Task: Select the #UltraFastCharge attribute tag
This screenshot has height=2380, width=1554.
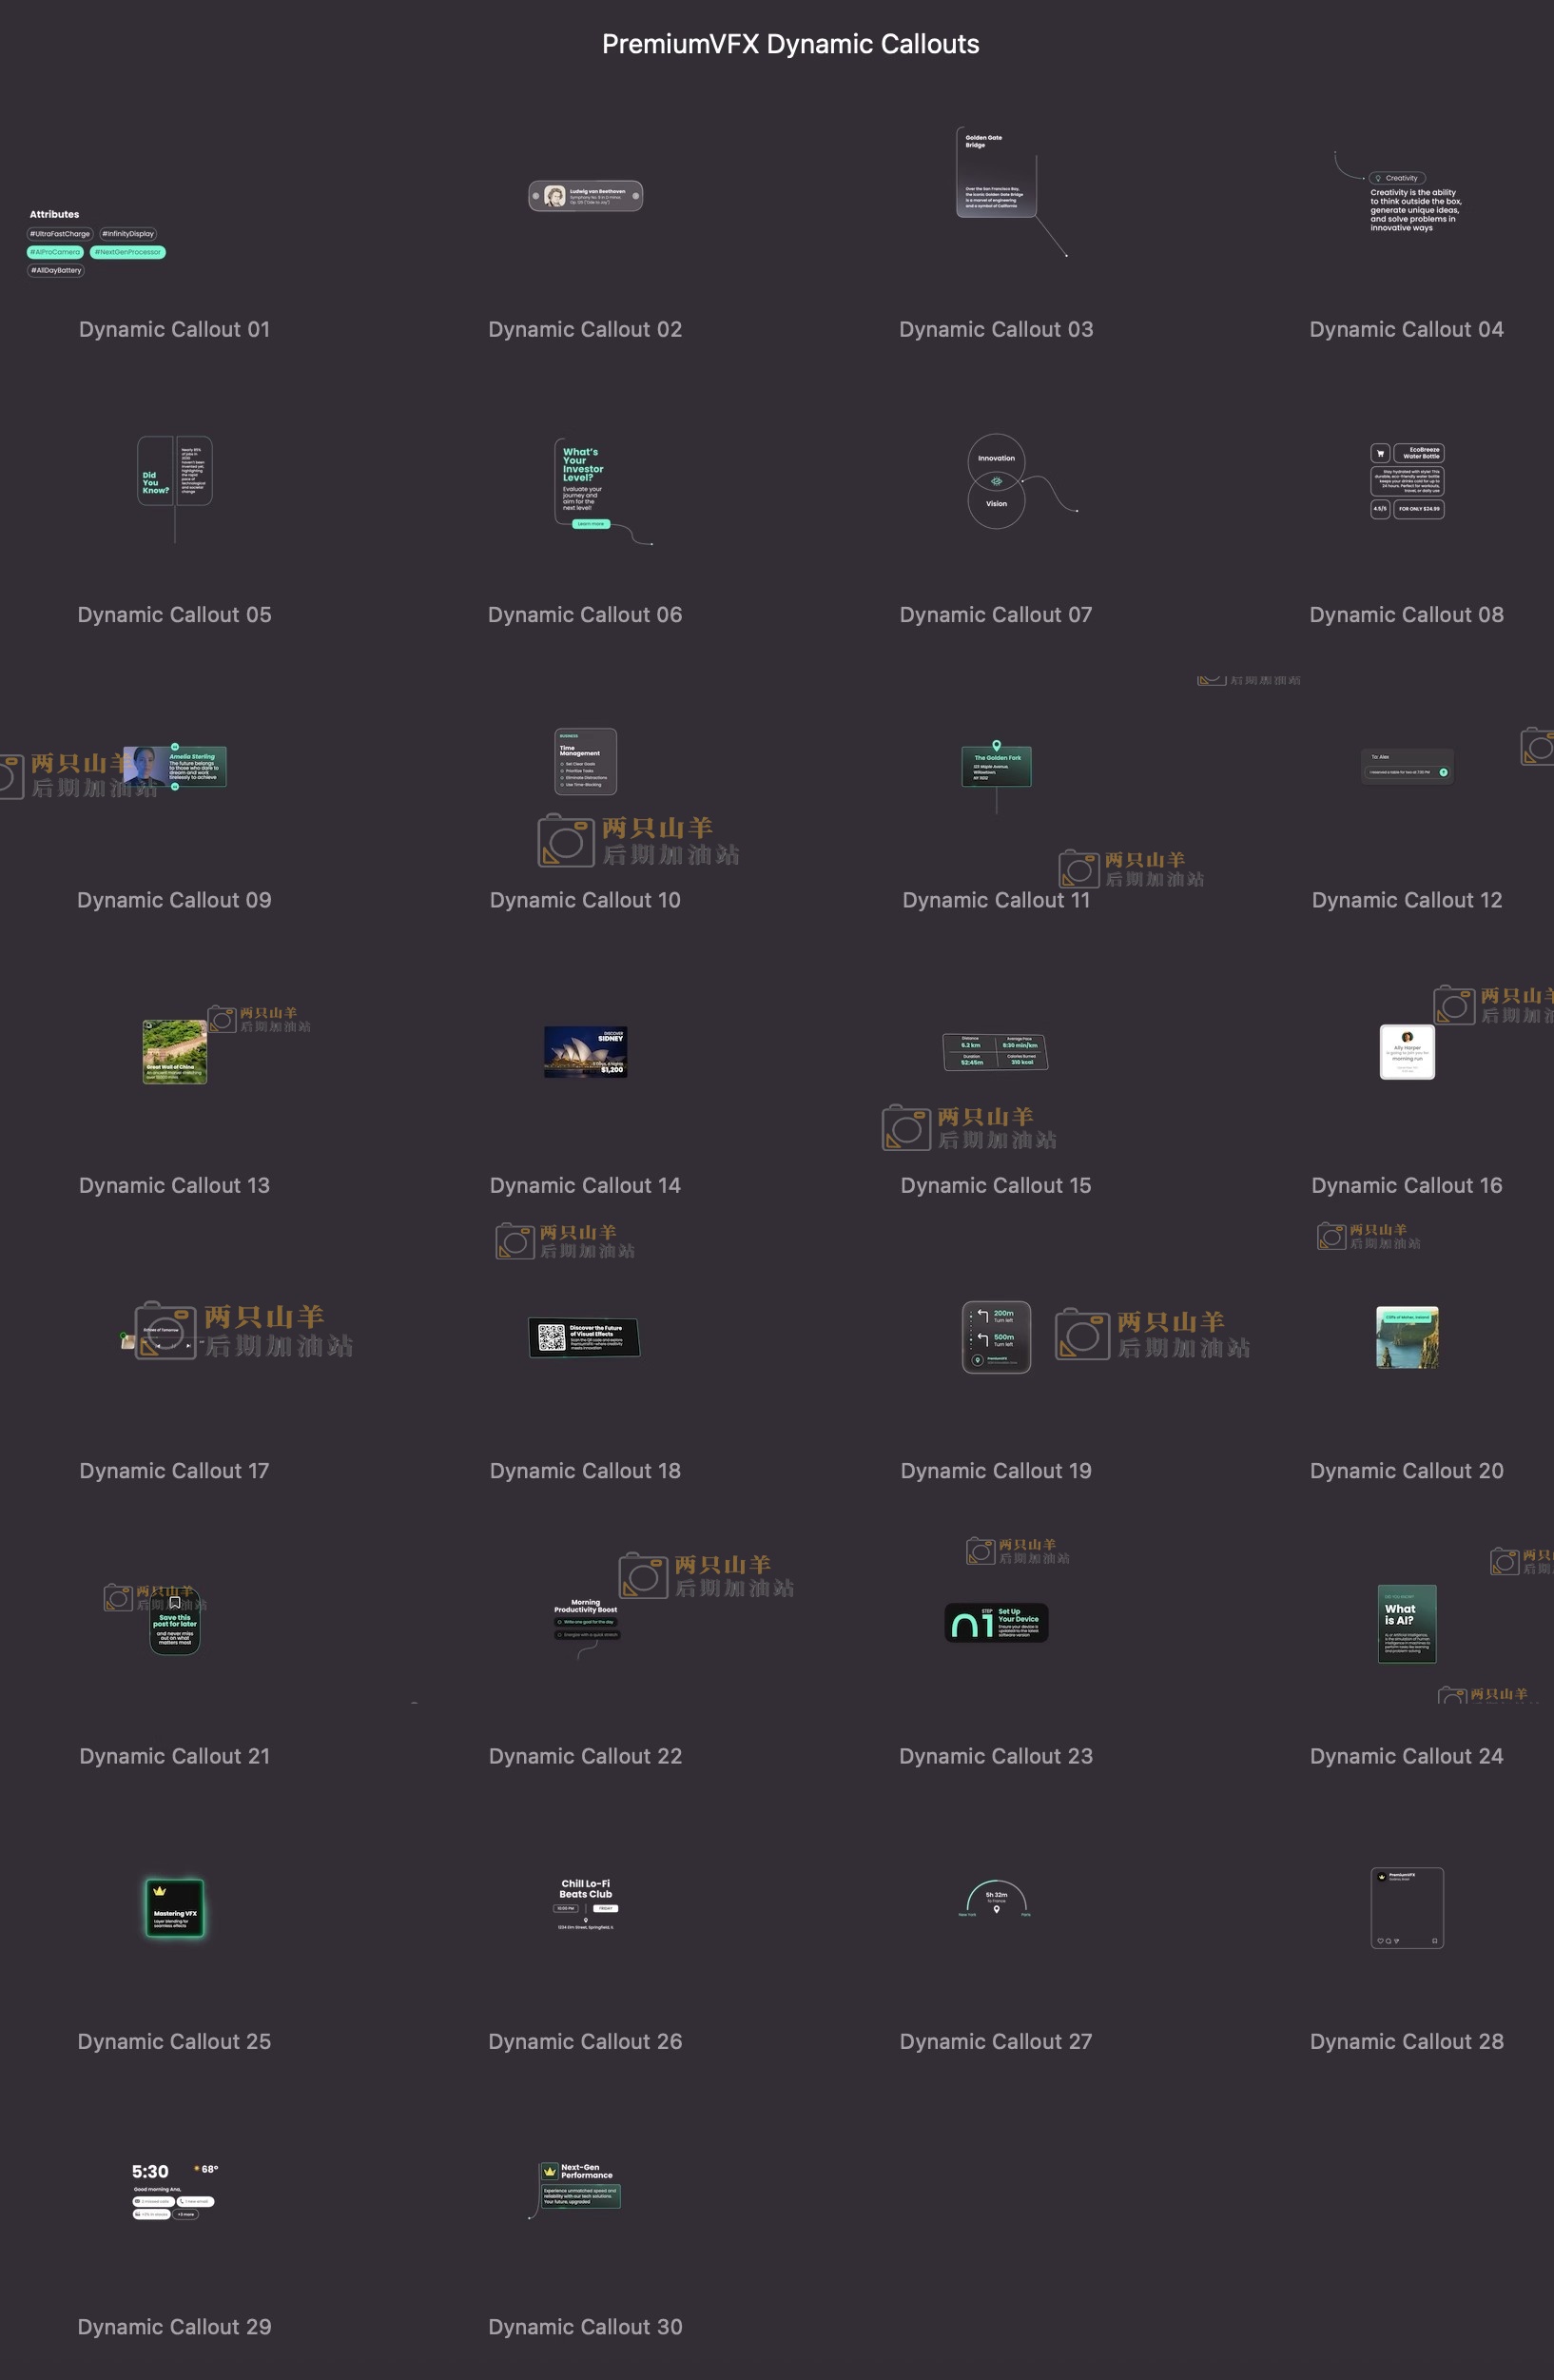Action: click(x=60, y=234)
